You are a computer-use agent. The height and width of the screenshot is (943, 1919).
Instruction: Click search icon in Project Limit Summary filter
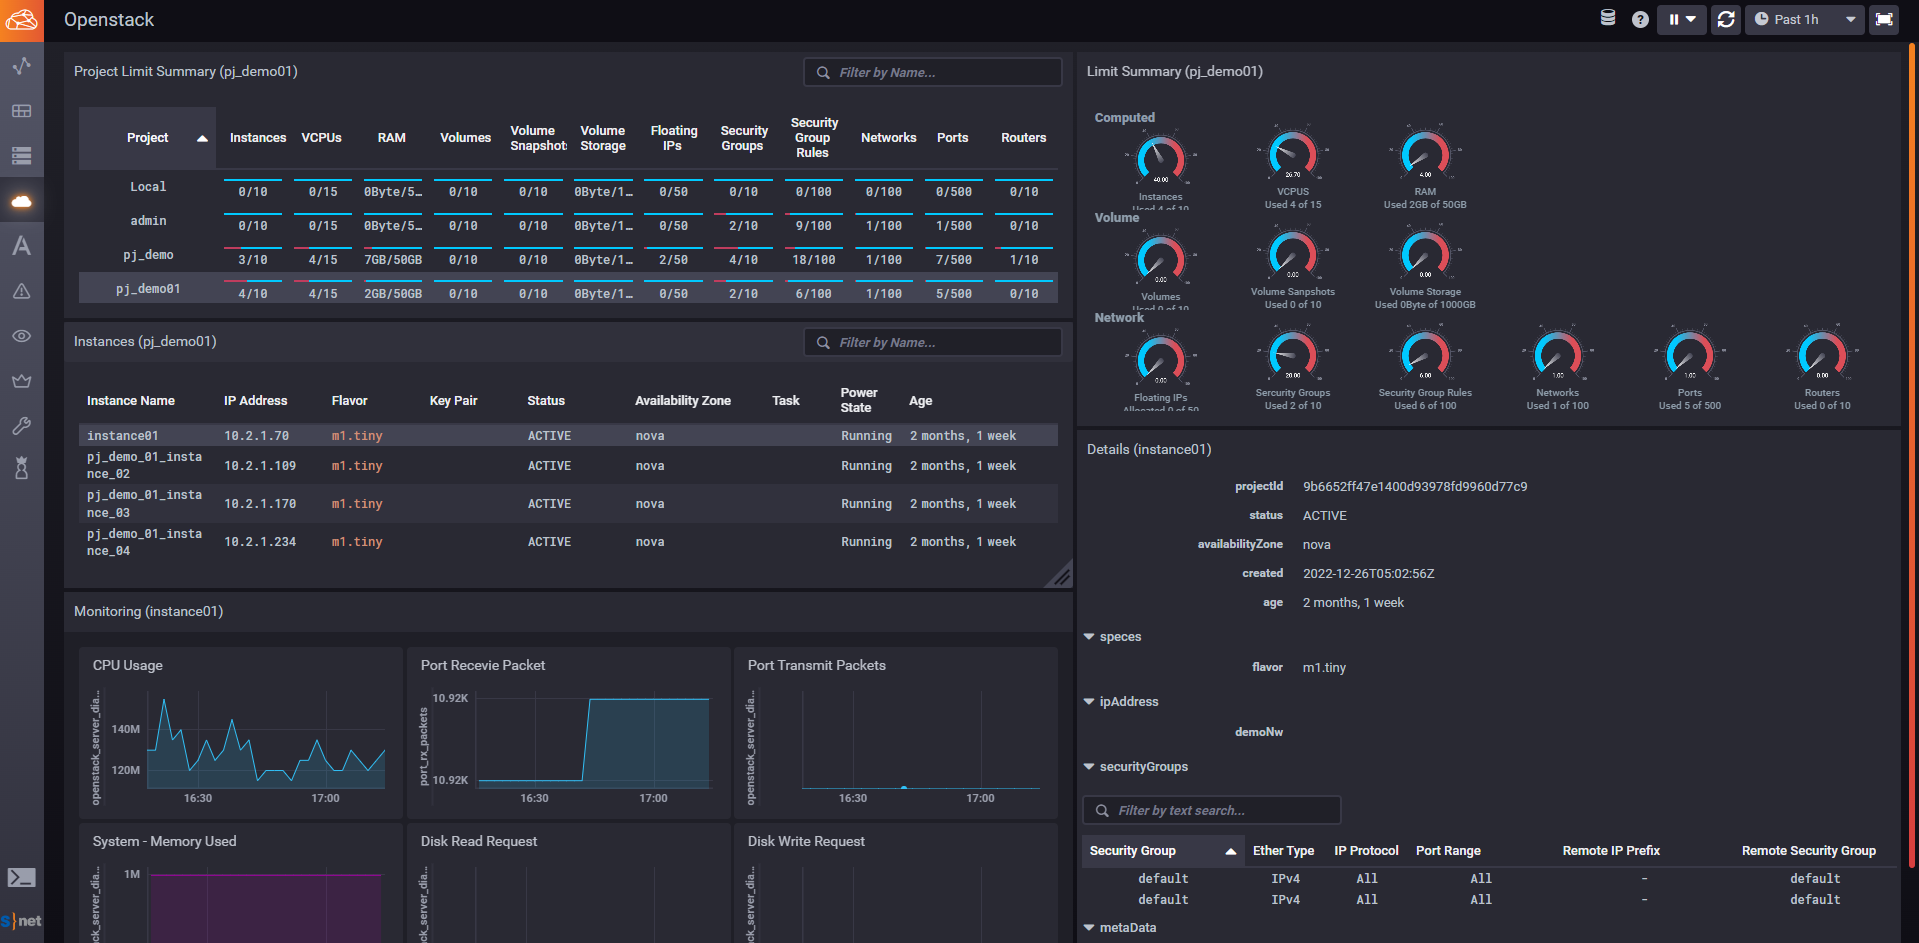[x=823, y=72]
